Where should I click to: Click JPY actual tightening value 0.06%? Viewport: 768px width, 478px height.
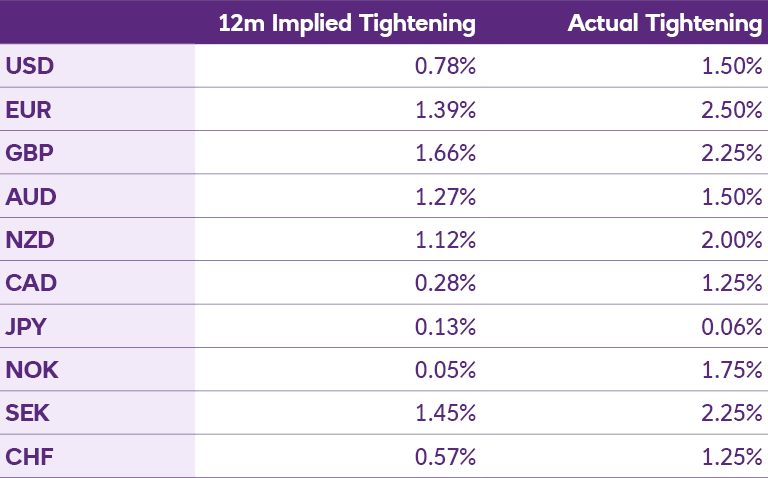tap(732, 327)
